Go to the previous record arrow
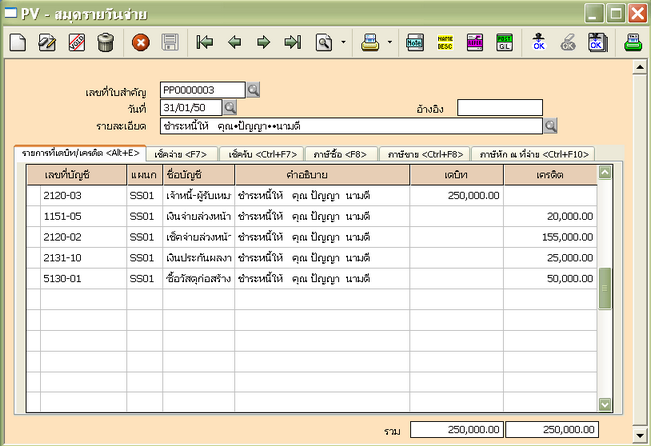The width and height of the screenshot is (651, 446). 235,42
